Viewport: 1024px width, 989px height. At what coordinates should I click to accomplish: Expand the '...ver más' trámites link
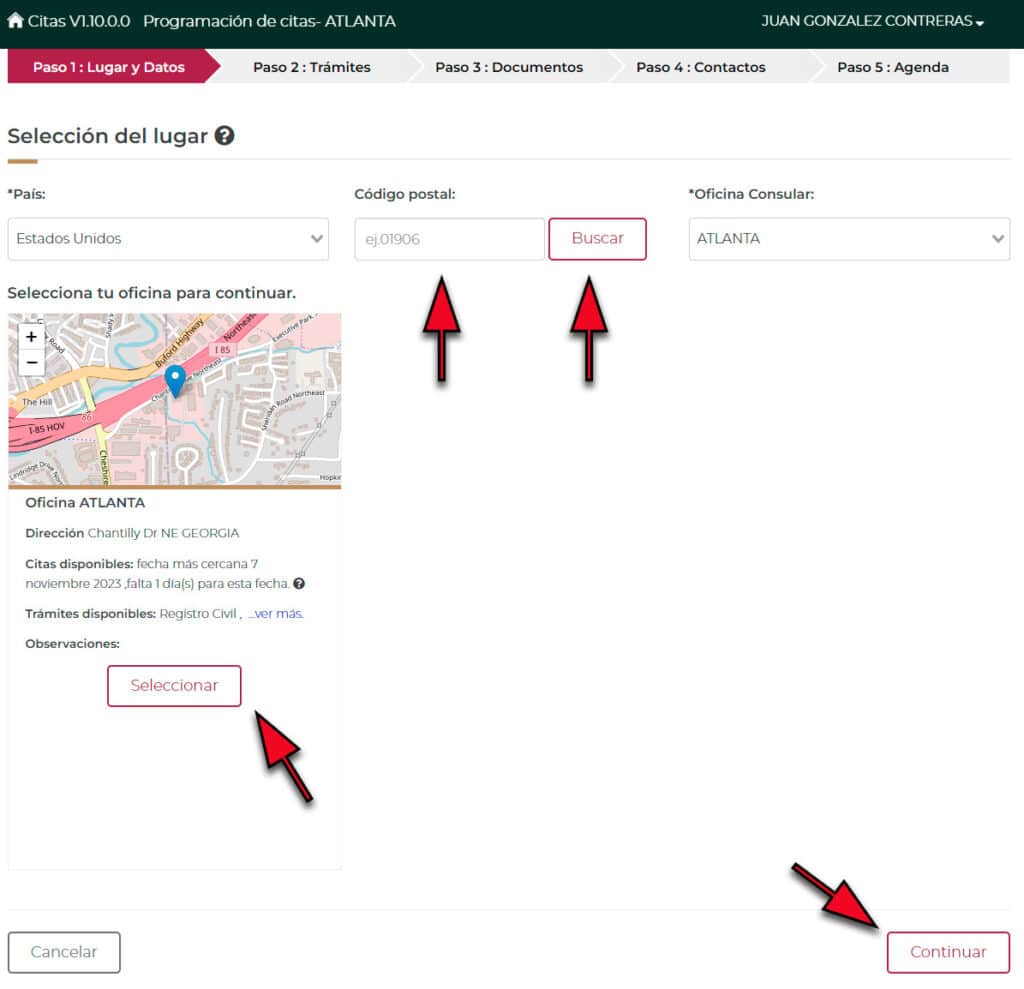pyautogui.click(x=275, y=614)
